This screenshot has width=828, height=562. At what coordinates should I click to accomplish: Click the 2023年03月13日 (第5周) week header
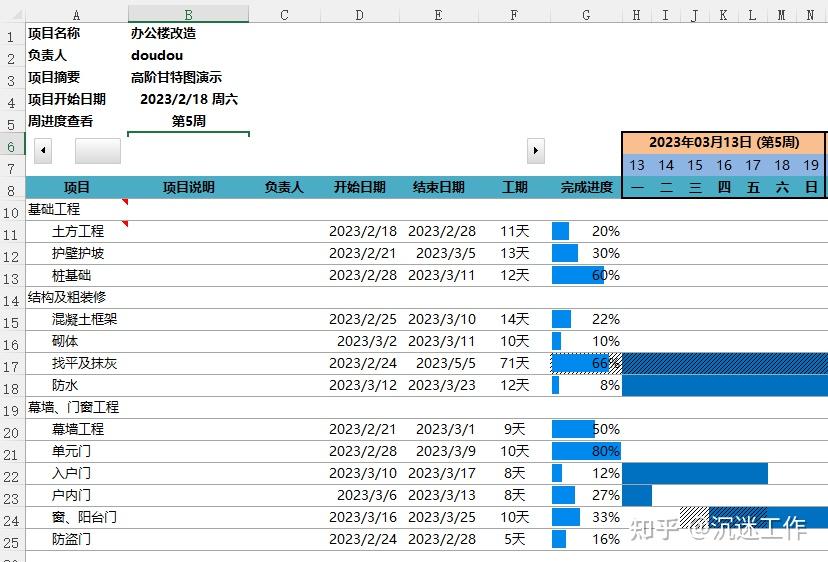pos(723,143)
